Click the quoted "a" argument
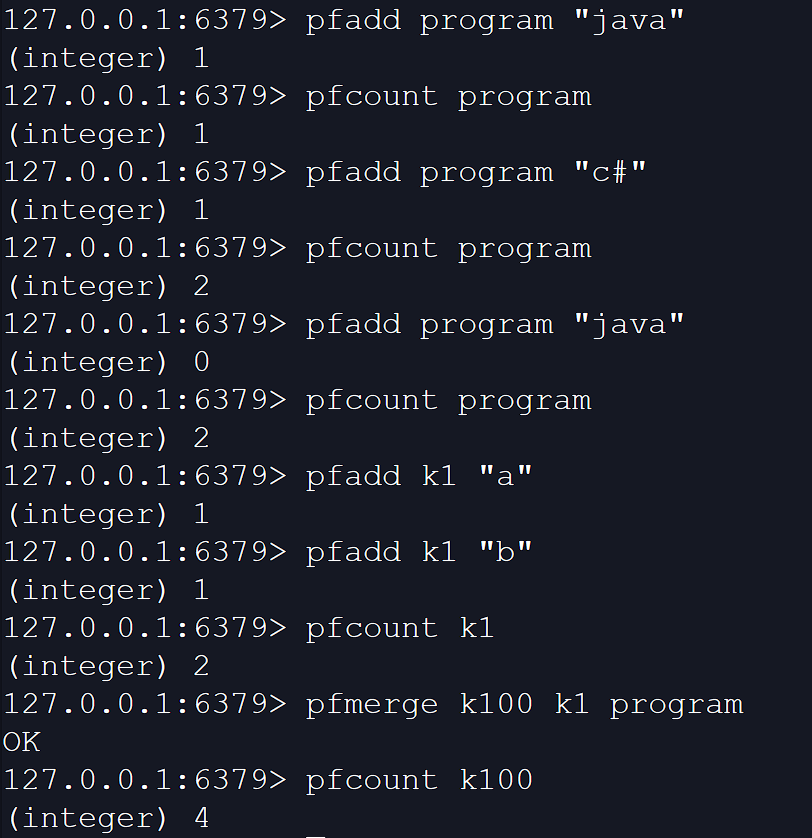 (505, 476)
